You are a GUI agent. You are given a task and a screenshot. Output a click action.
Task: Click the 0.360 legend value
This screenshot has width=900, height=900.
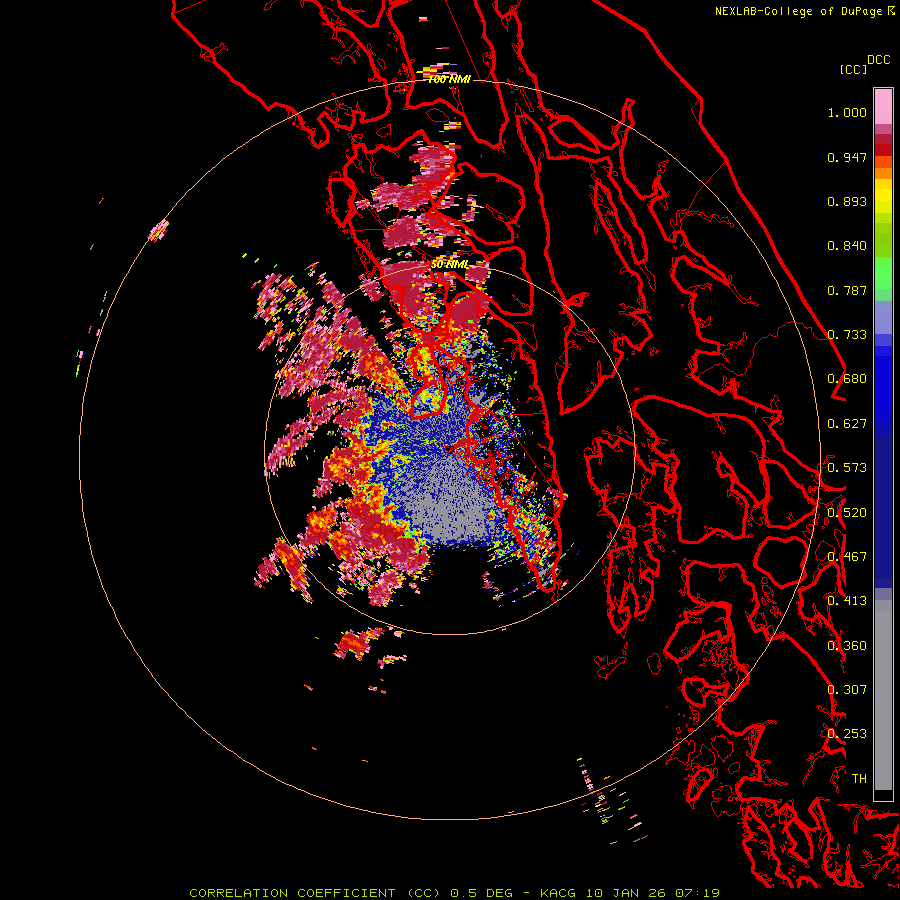(x=847, y=646)
